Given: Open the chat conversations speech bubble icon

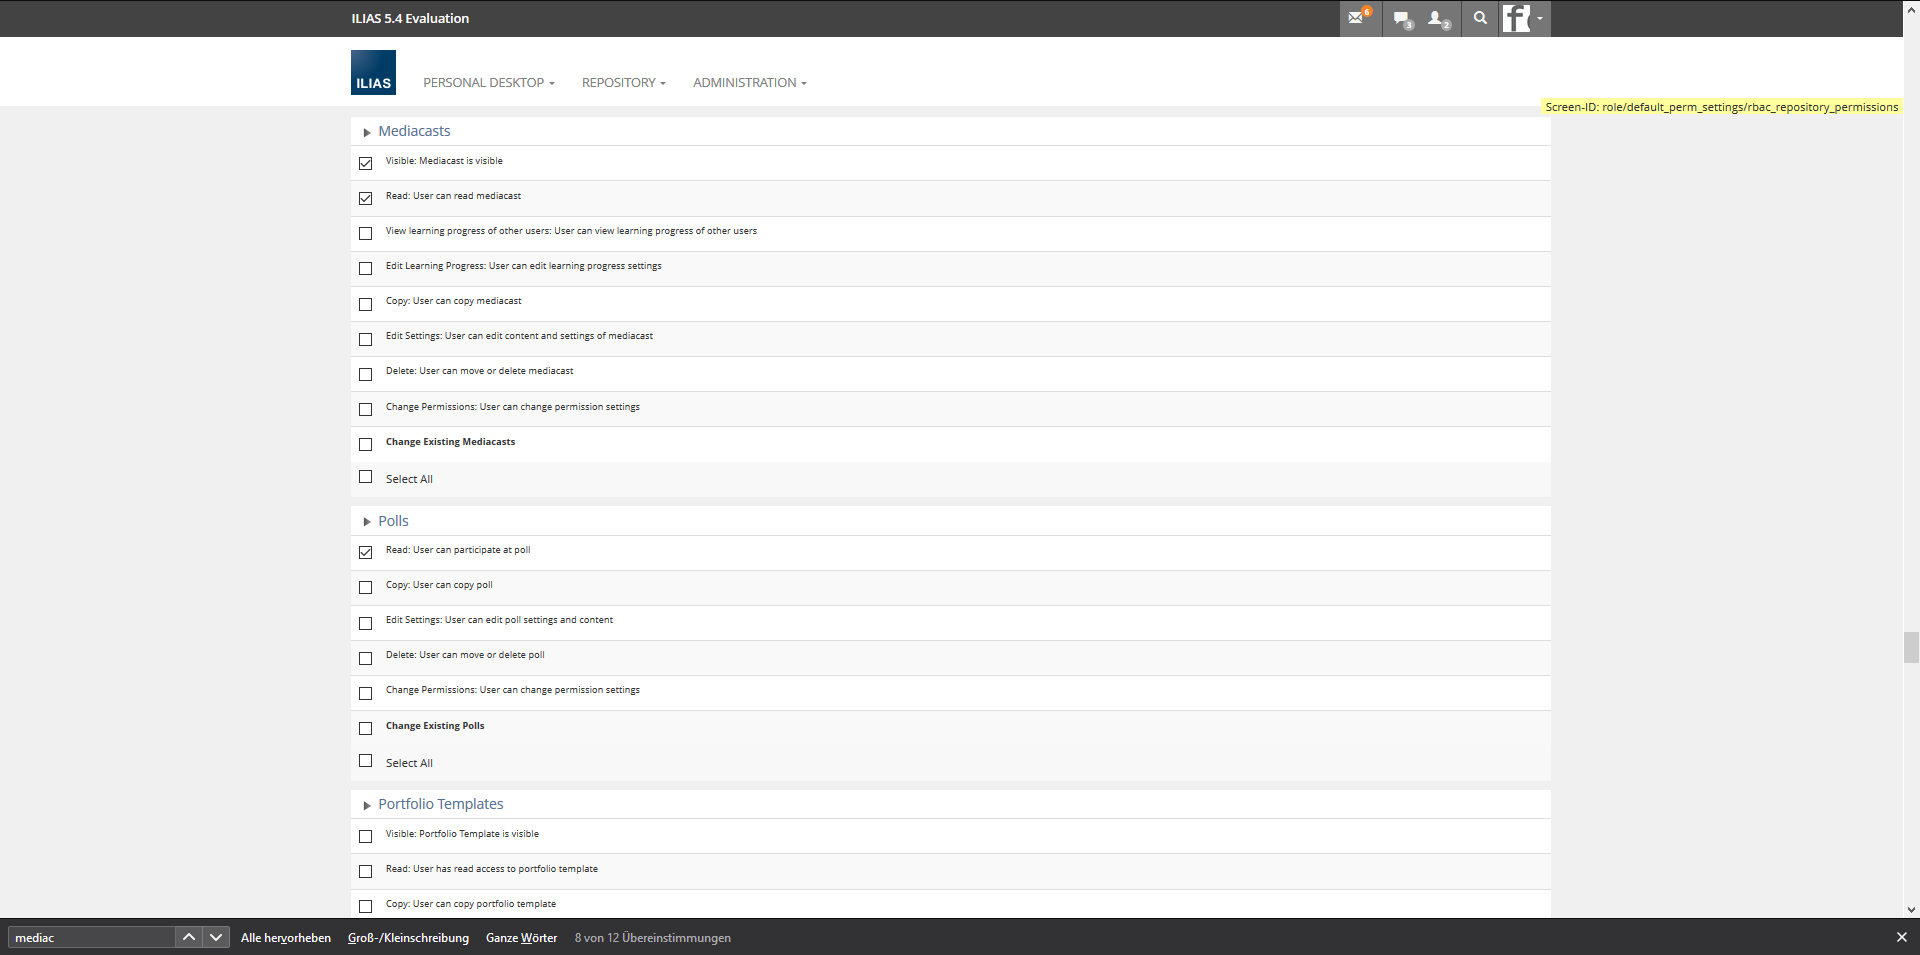Looking at the screenshot, I should click(x=1402, y=18).
